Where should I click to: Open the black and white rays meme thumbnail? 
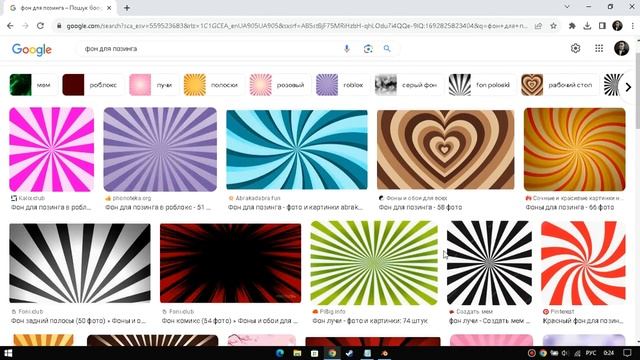[489, 263]
